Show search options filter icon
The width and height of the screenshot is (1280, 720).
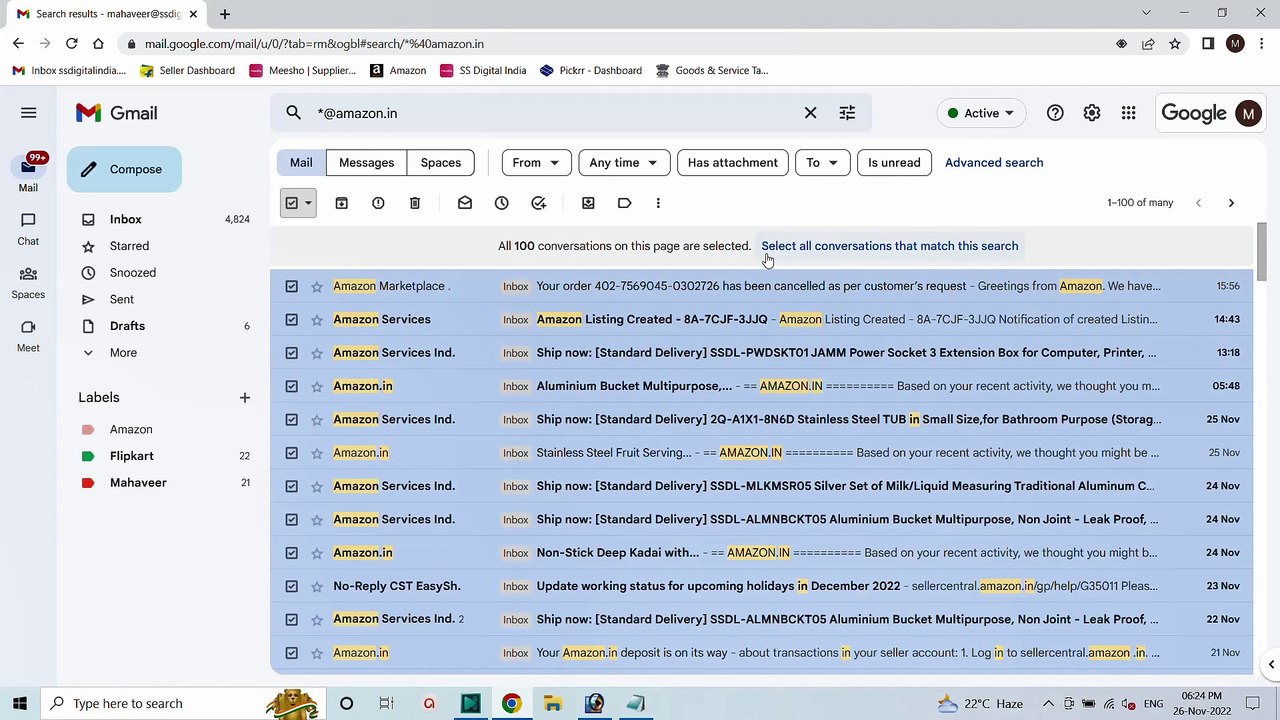click(x=847, y=113)
